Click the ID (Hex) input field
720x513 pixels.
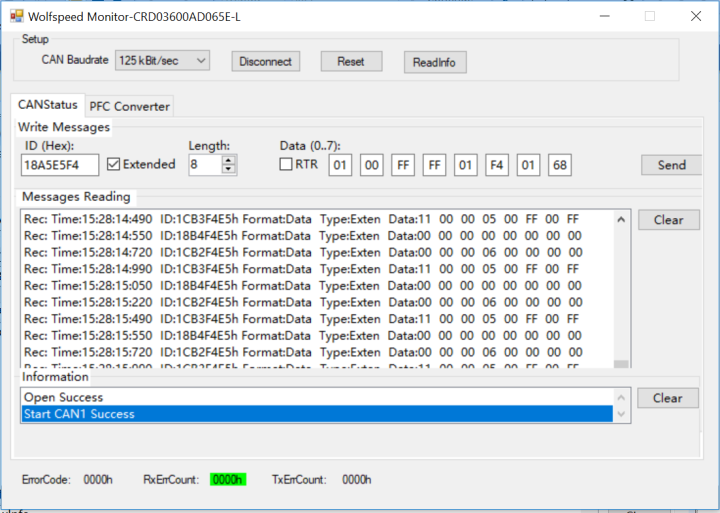tap(60, 165)
